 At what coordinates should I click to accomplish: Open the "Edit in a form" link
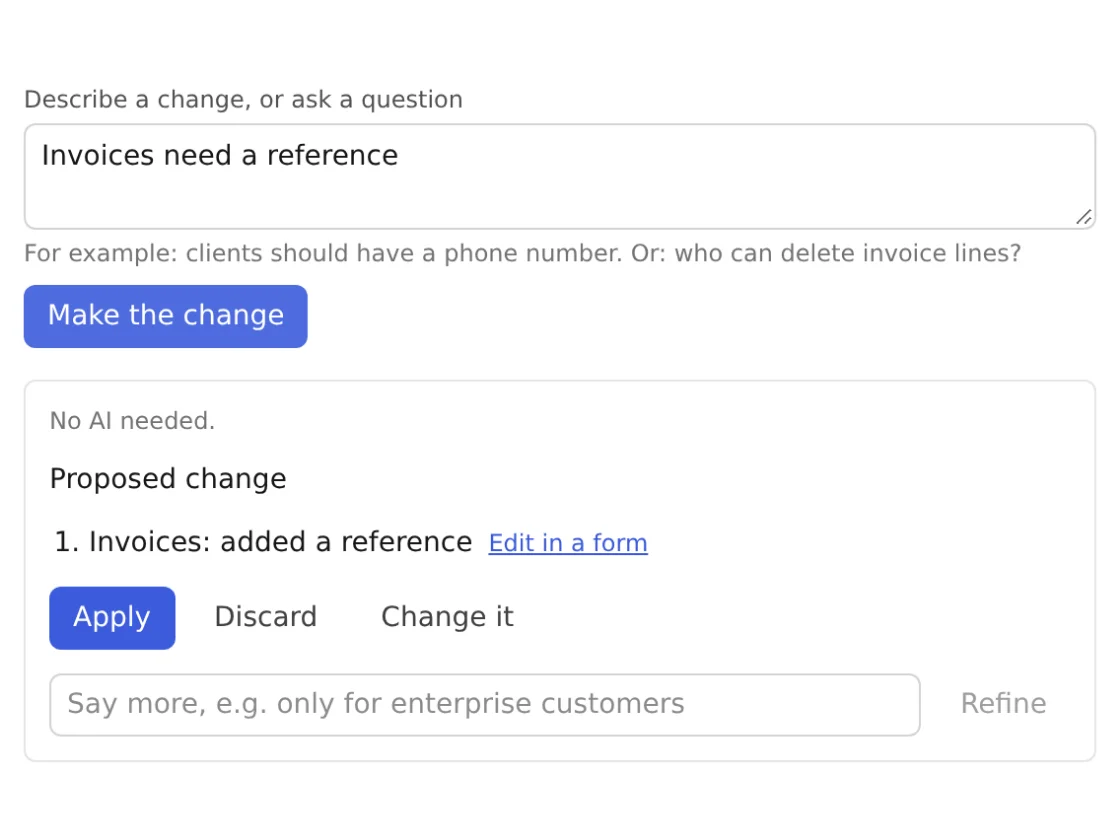coord(568,543)
